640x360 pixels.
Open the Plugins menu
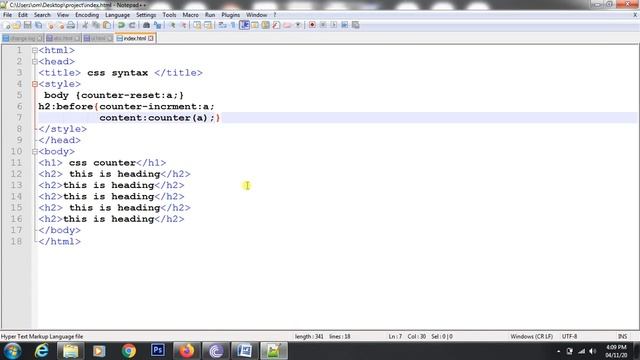tap(231, 15)
